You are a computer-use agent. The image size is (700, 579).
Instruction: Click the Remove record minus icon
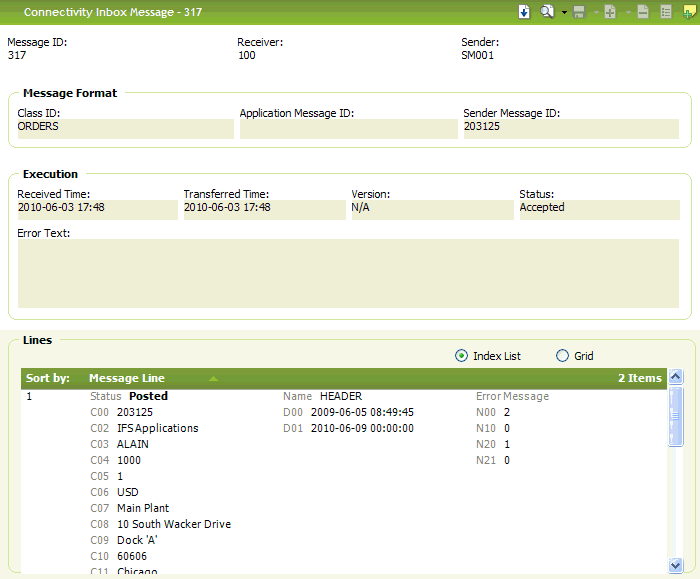[x=643, y=12]
